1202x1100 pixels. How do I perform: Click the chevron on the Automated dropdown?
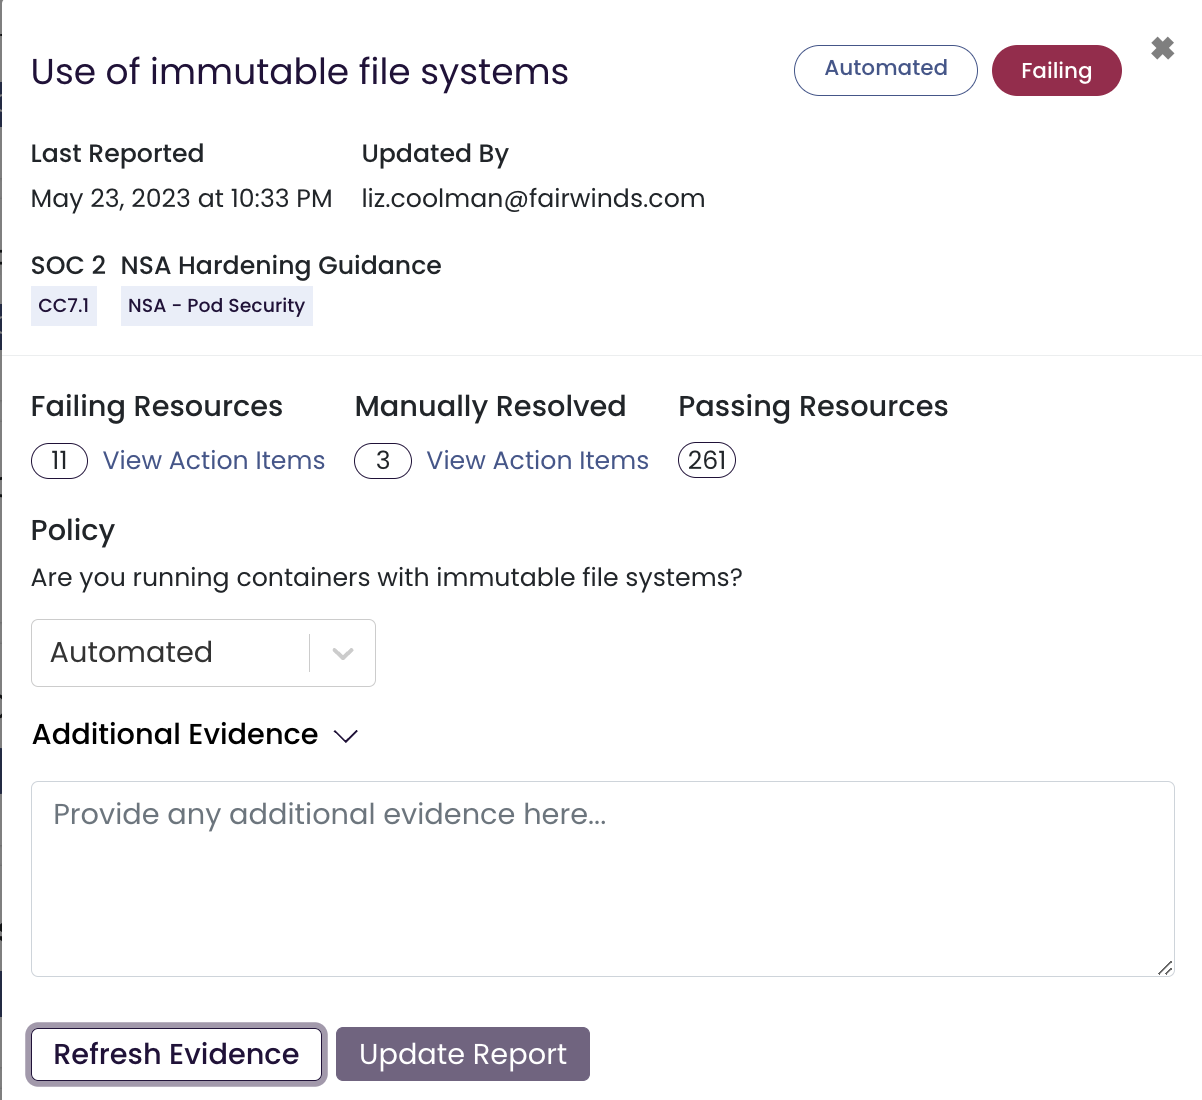pos(342,653)
